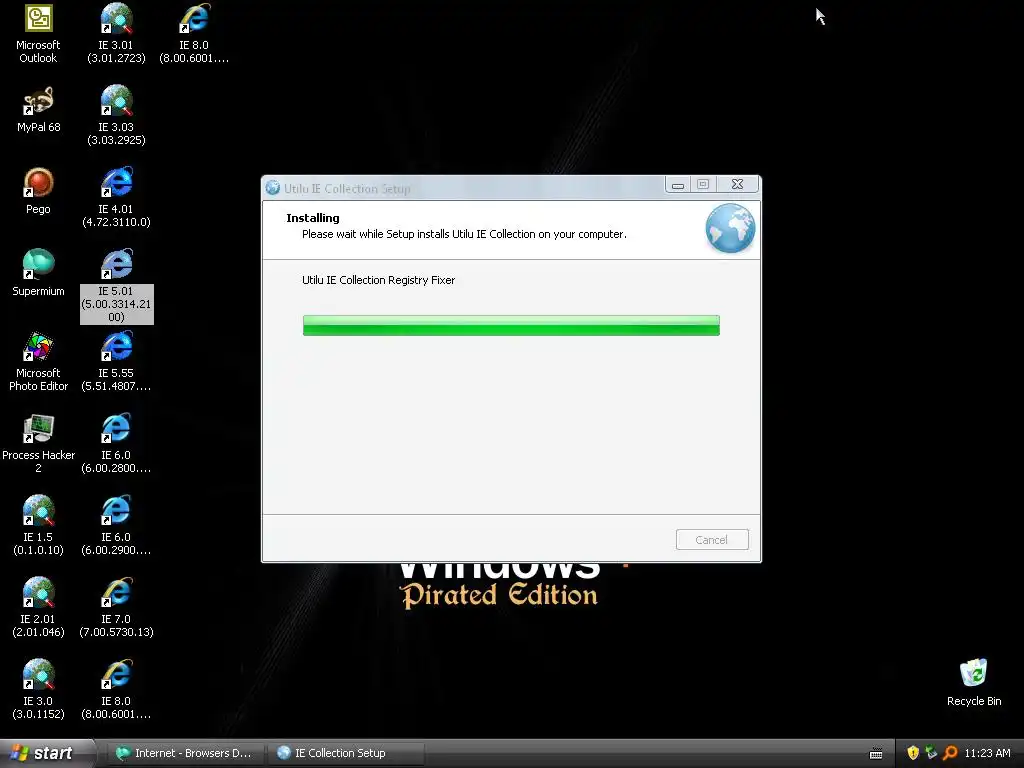This screenshot has width=1024, height=768.
Task: Click the IE 5.55 (5.51.4807) shortcut
Action: (116, 362)
